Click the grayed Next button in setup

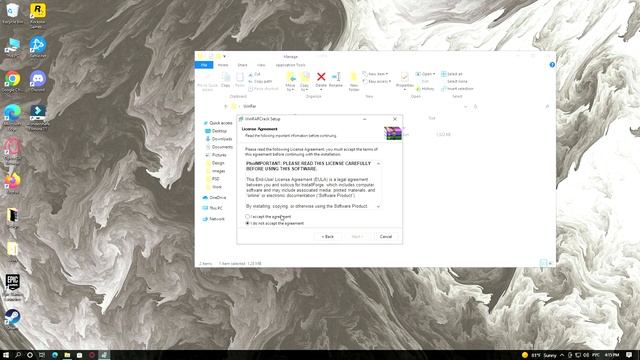click(357, 237)
